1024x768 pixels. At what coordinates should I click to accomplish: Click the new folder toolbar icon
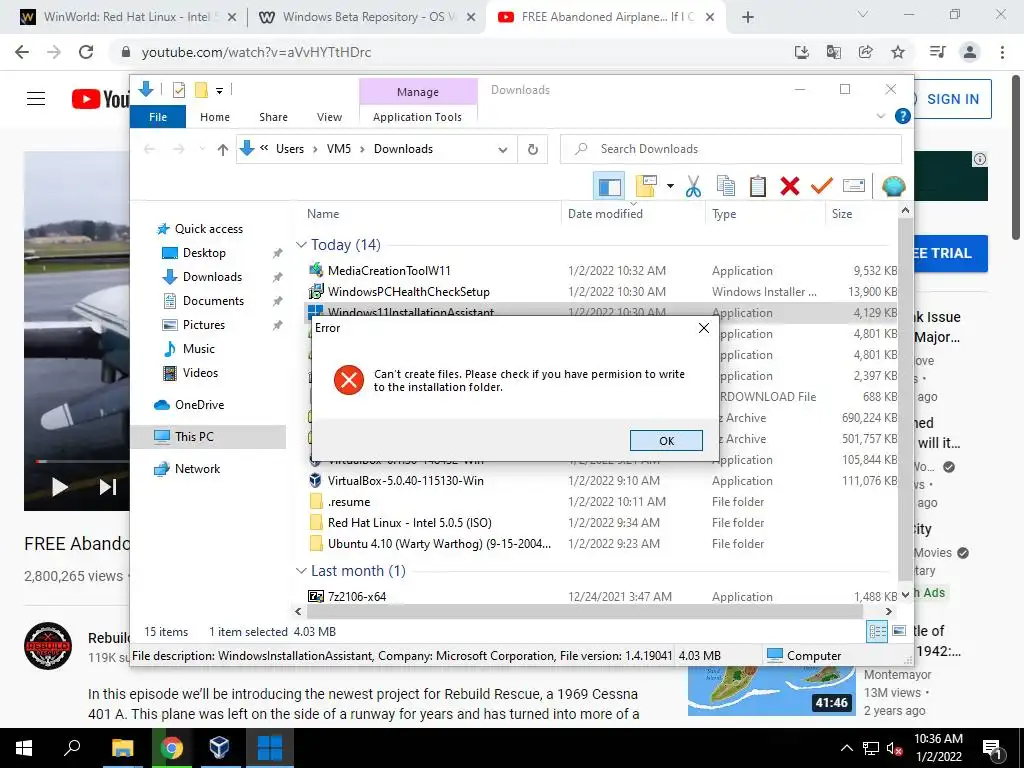click(646, 186)
